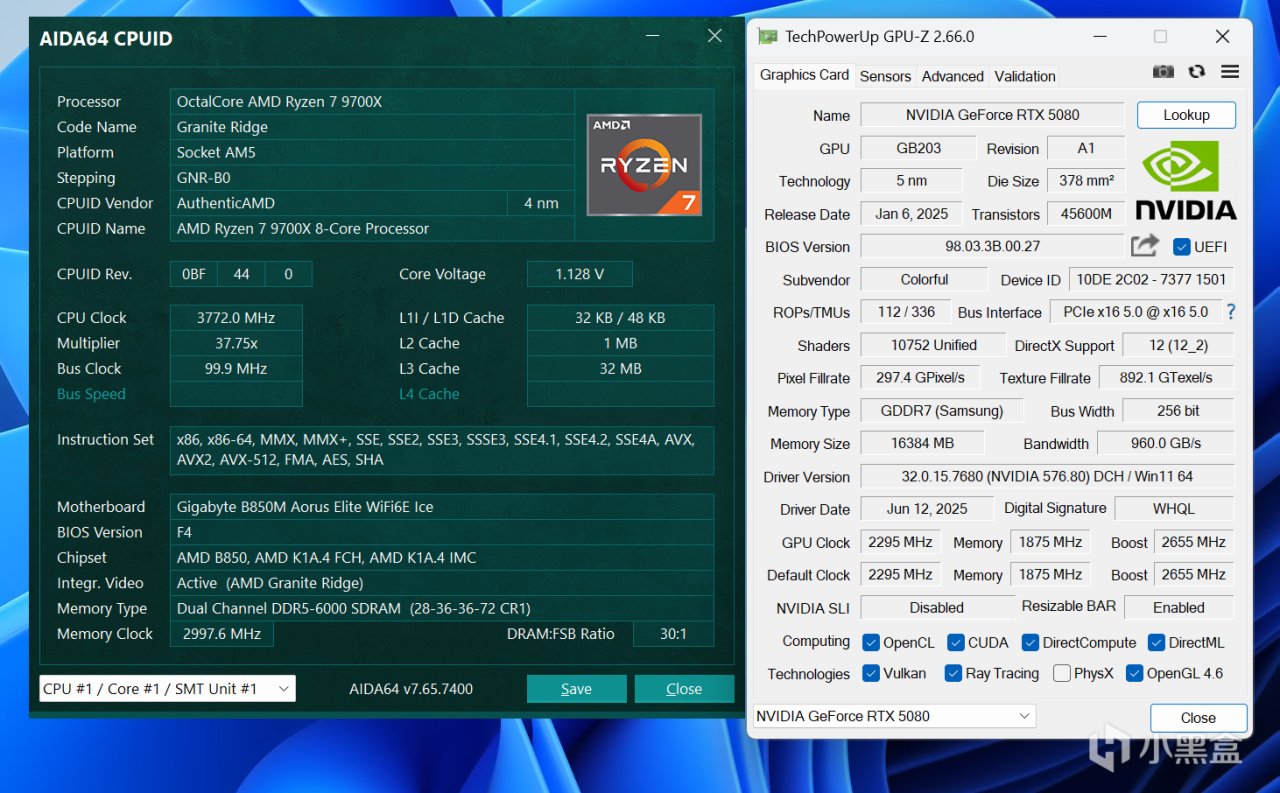
Task: Click the Memory Clock 2997.6 MHz value
Action: tap(222, 634)
